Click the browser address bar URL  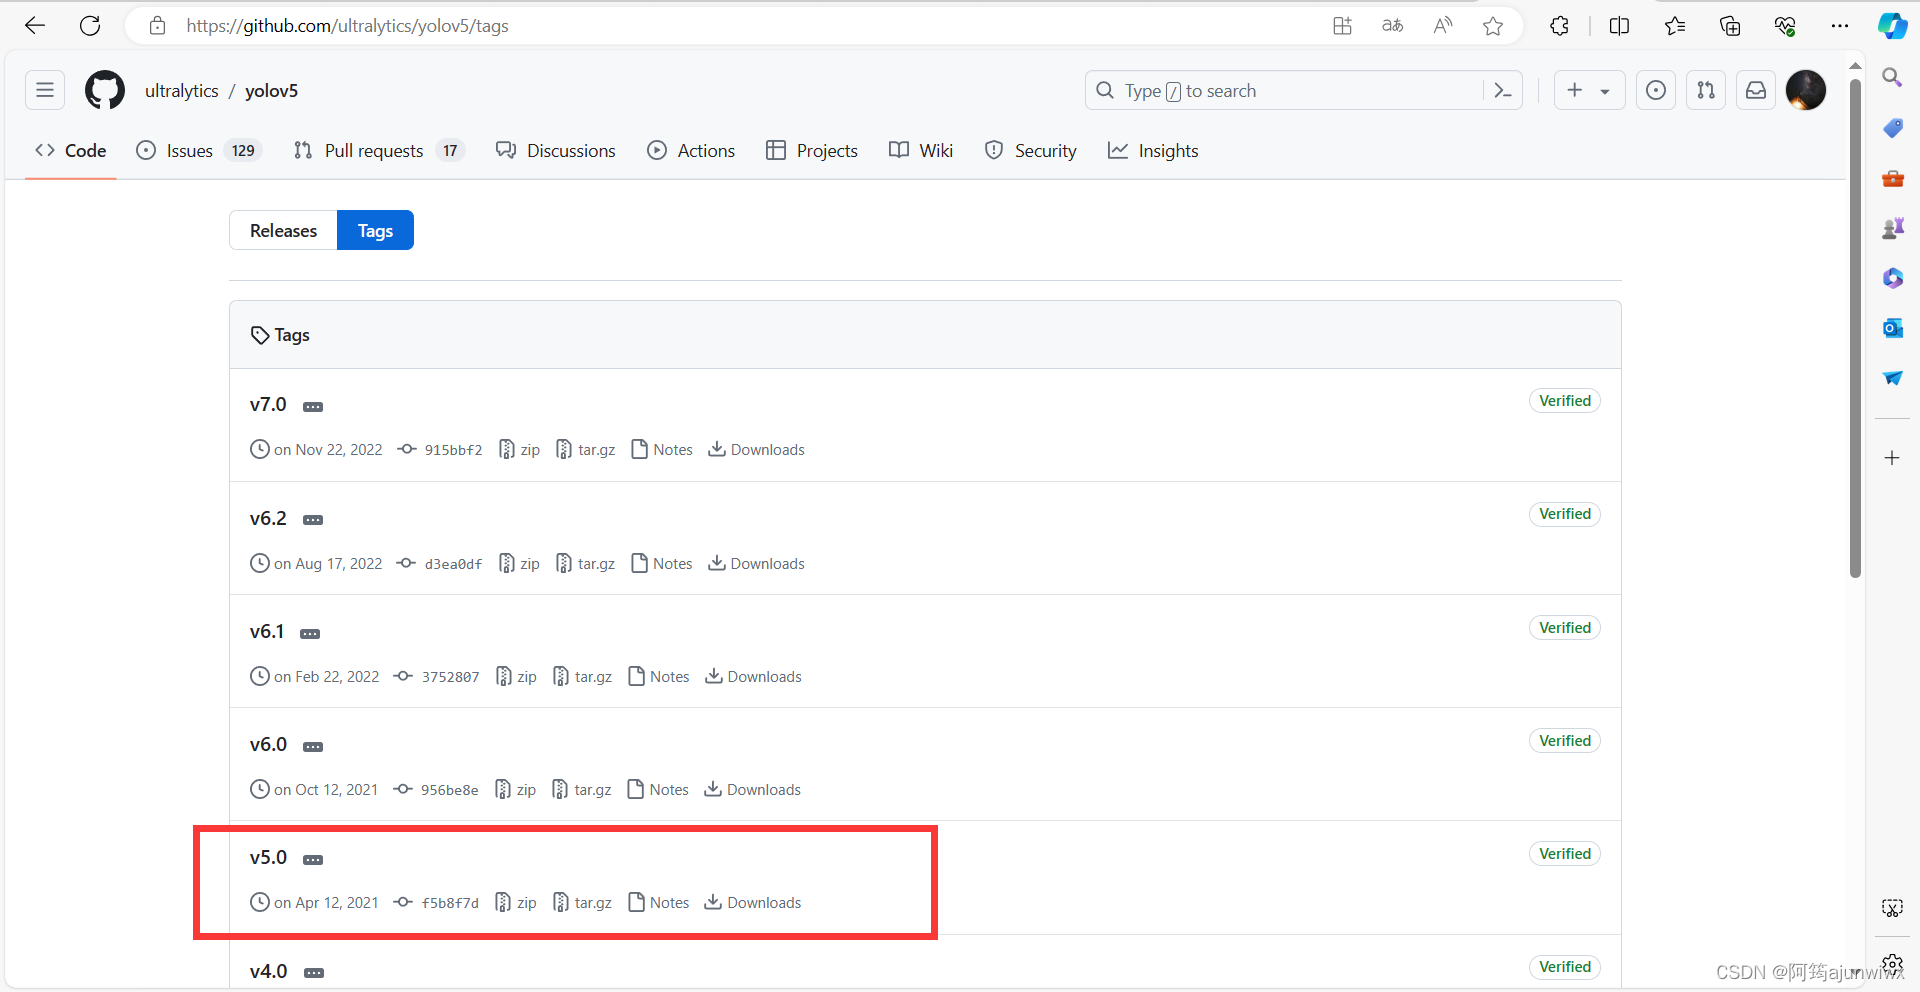[347, 26]
